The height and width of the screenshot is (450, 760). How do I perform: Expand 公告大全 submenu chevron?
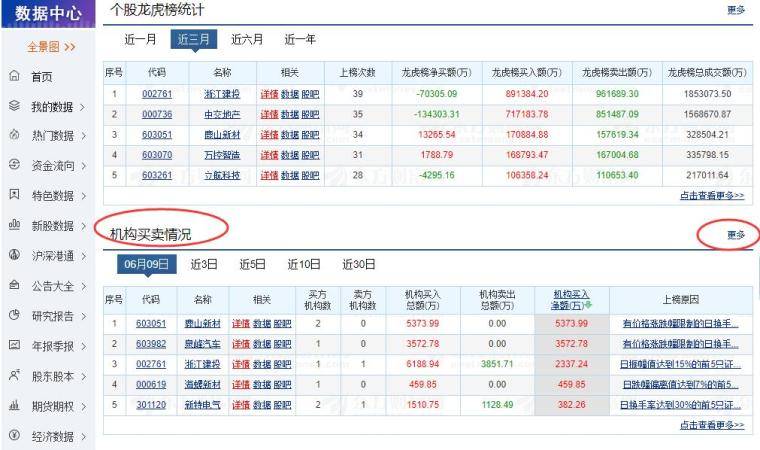pos(83,287)
